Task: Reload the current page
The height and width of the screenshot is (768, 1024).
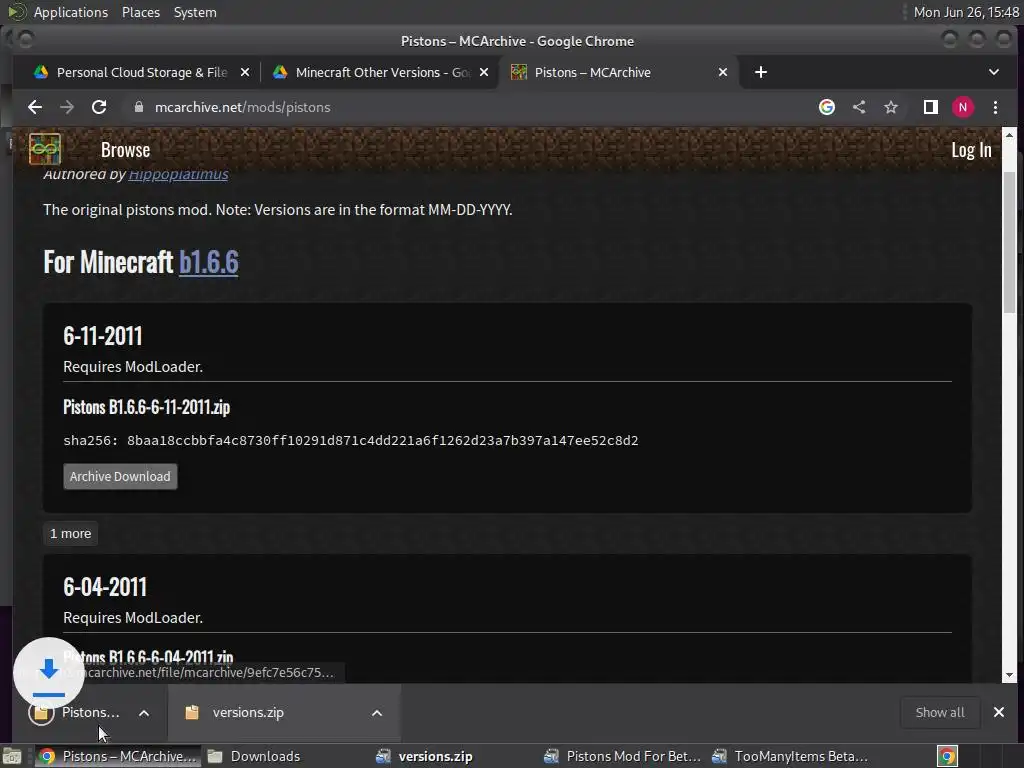Action: tap(99, 107)
